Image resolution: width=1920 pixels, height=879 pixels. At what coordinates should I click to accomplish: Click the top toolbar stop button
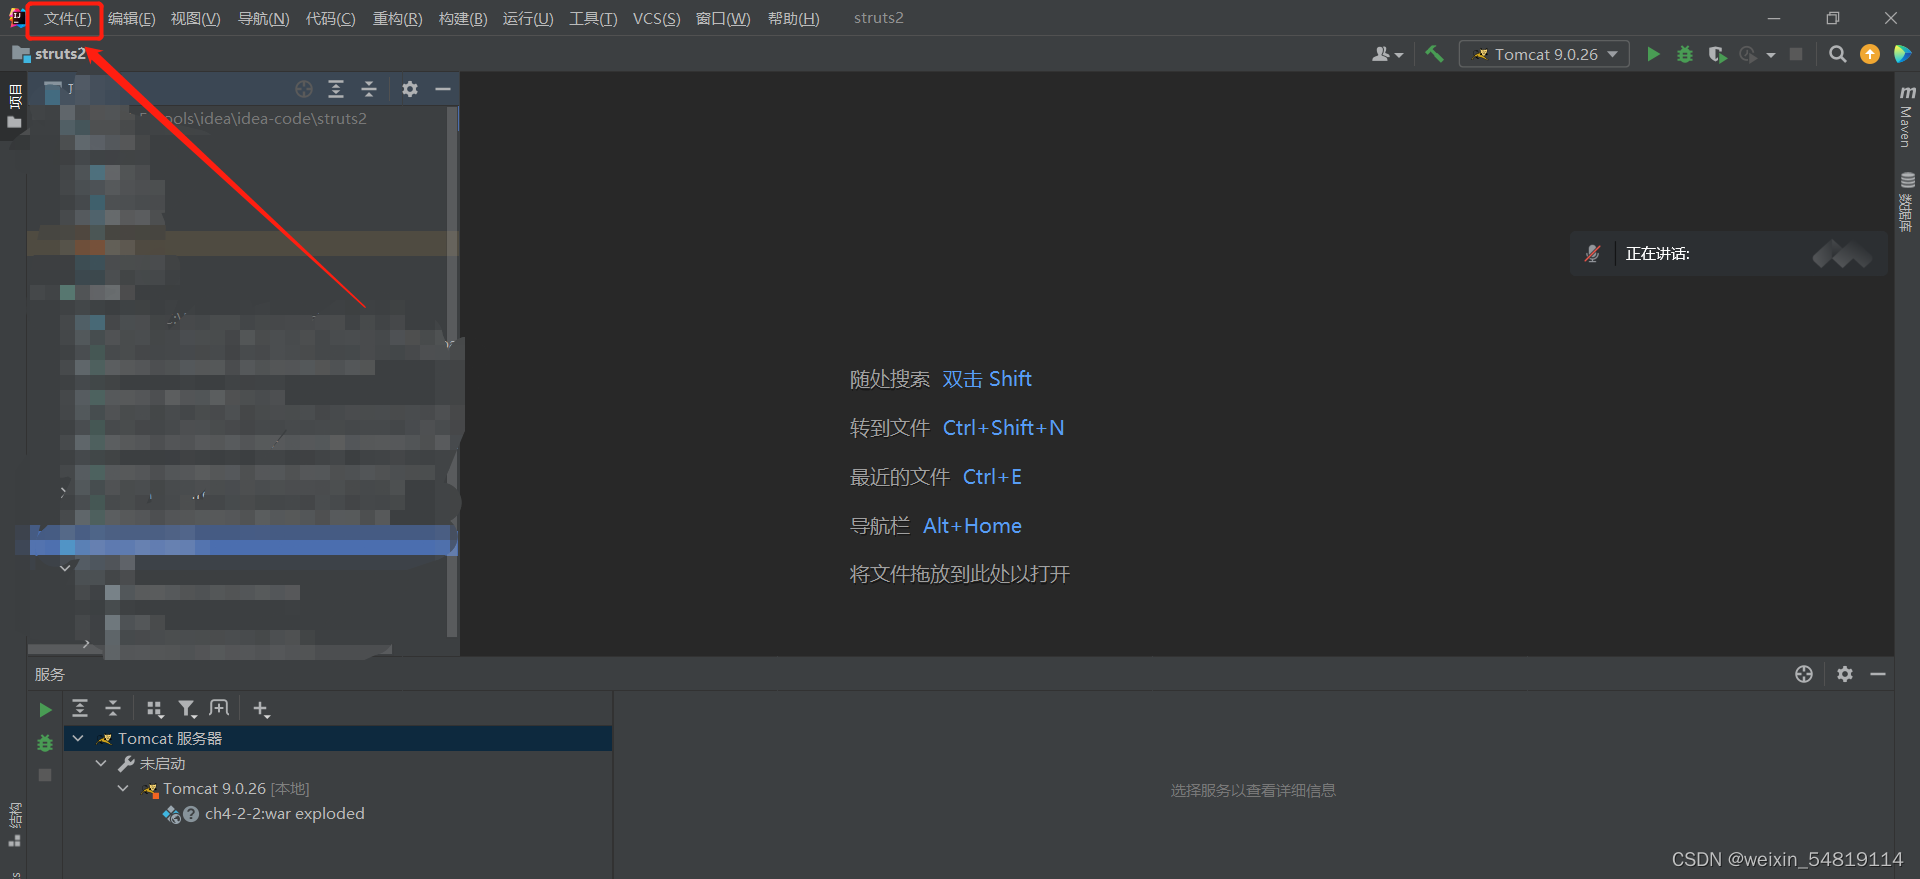(1796, 54)
